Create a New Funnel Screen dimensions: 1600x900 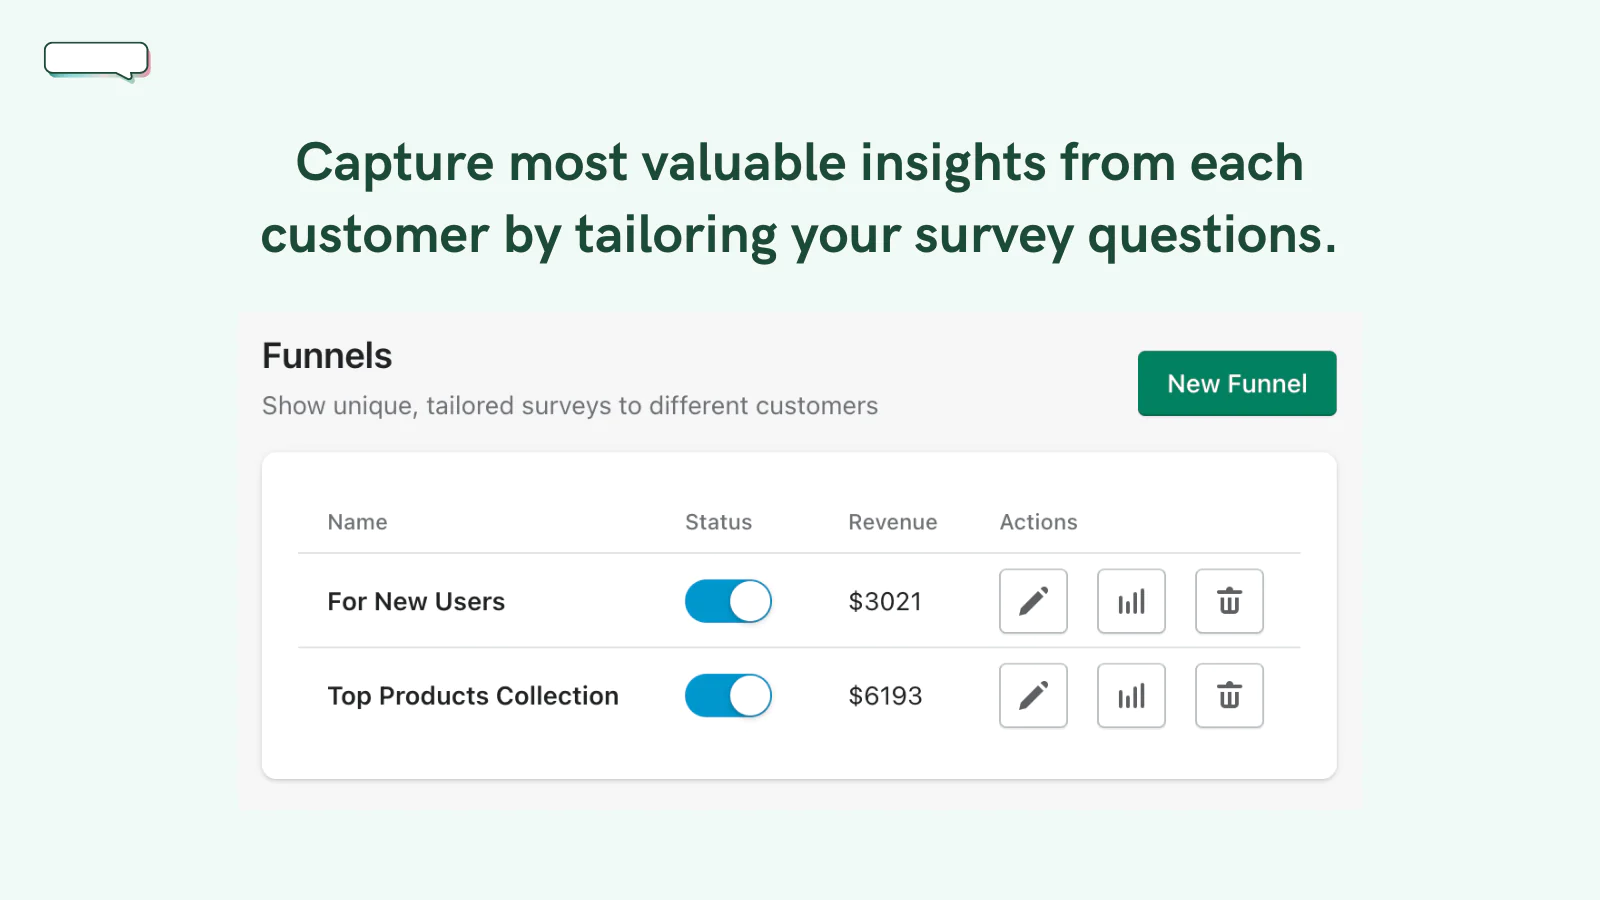(1237, 383)
